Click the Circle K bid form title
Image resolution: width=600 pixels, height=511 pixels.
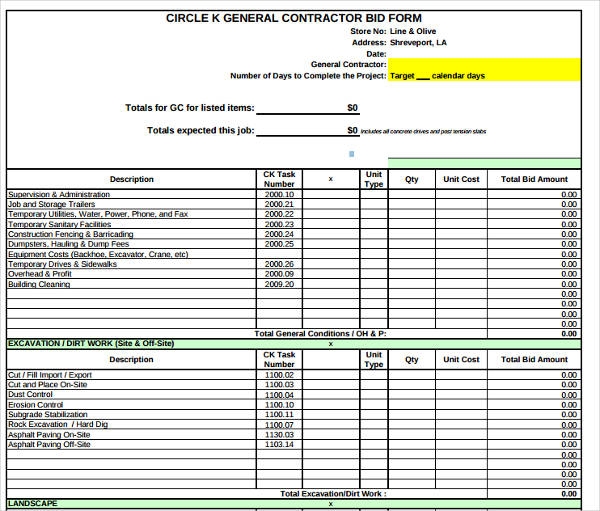click(x=293, y=18)
